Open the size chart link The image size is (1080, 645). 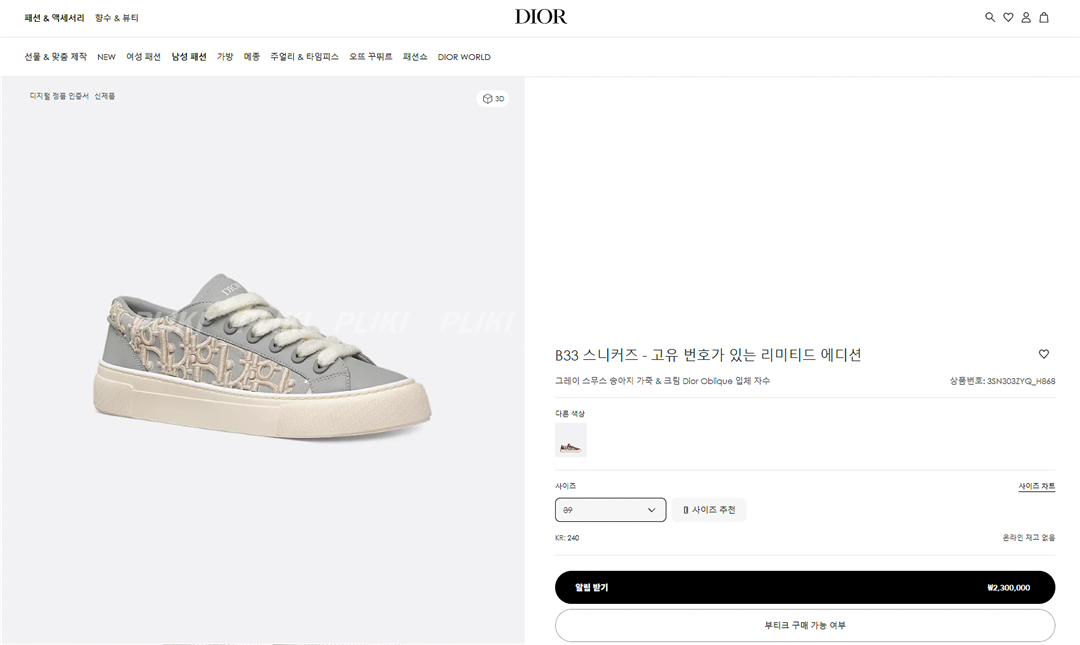1036,486
